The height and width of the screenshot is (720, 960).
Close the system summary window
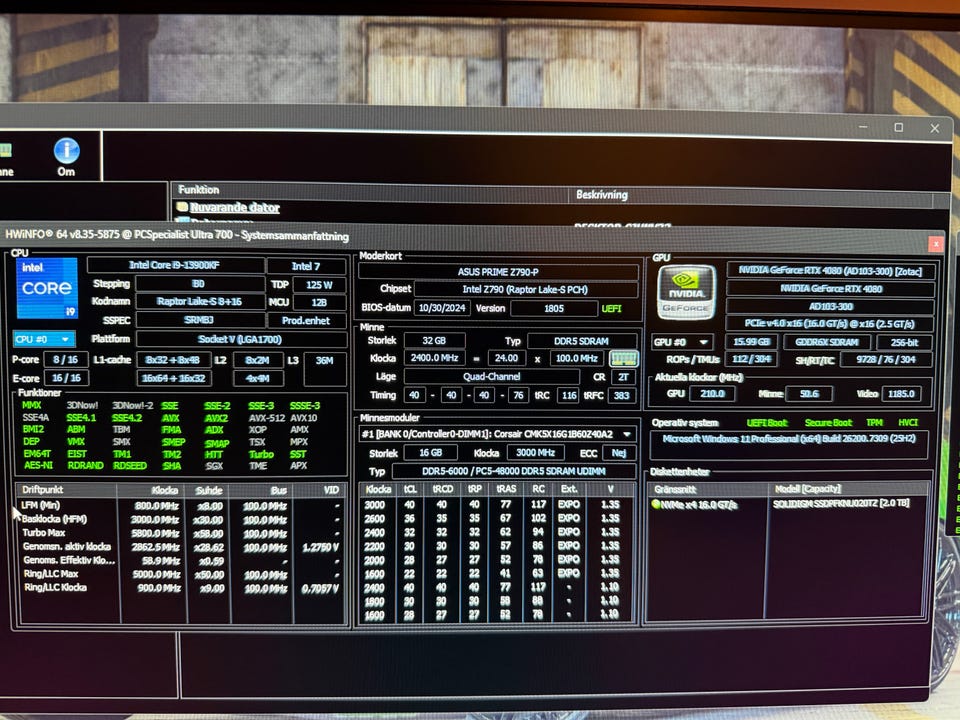935,243
